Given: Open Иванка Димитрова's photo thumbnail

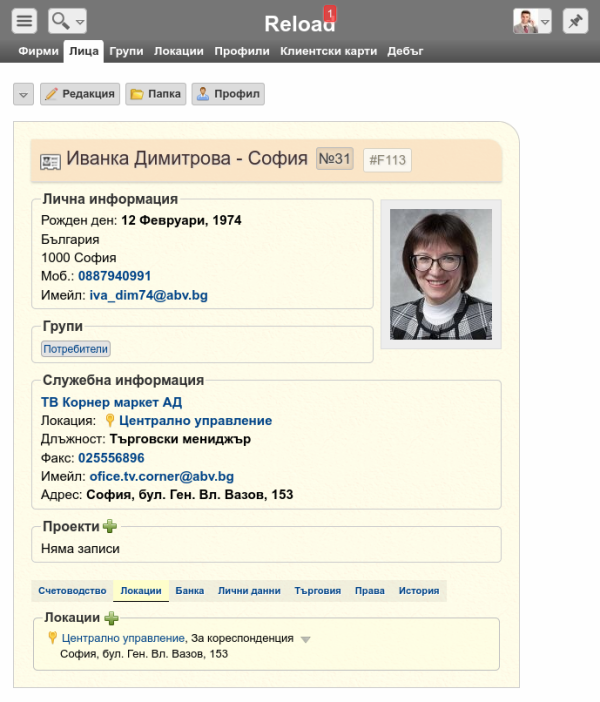Looking at the screenshot, I should pos(441,274).
